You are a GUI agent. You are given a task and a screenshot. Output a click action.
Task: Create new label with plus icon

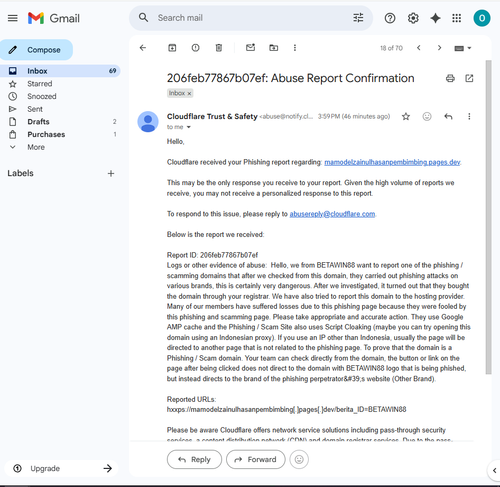111,173
